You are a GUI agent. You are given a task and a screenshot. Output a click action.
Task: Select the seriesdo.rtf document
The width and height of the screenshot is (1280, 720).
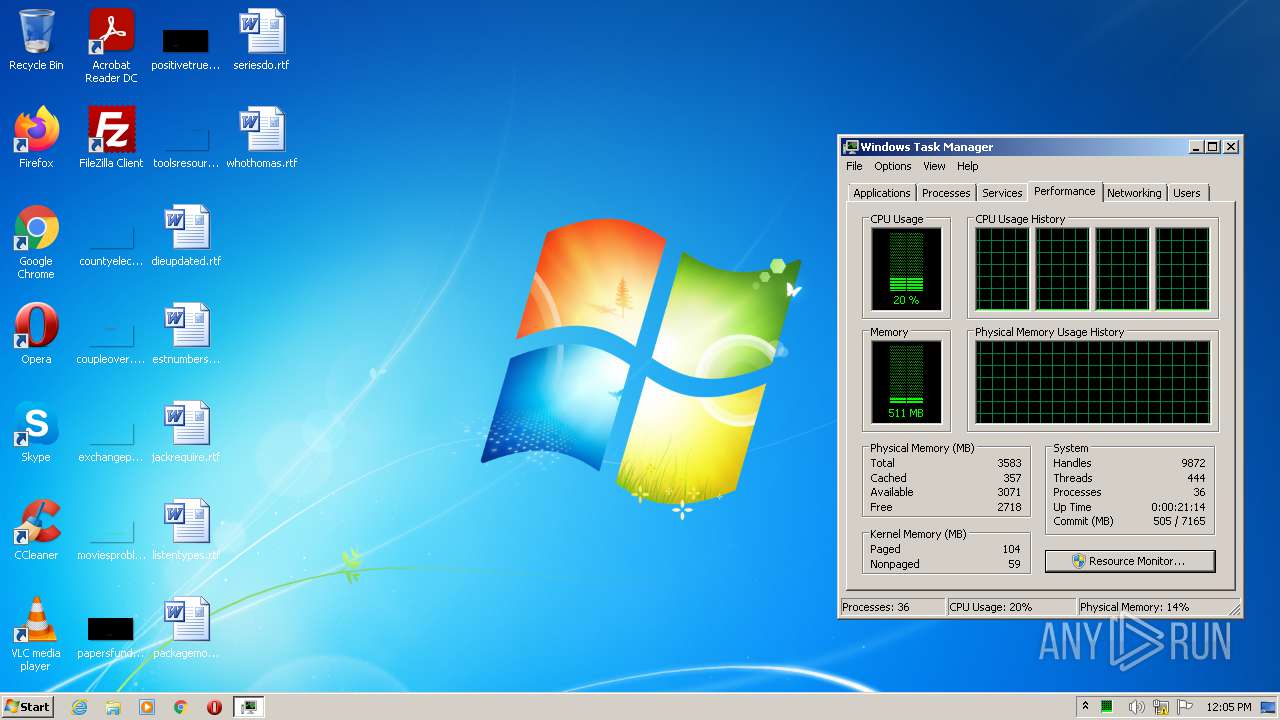point(261,40)
